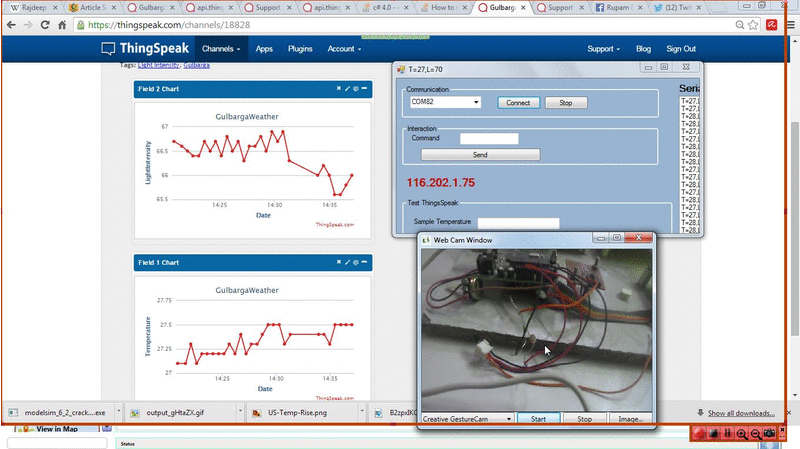Open options arrow for modelsim_6_2_crack download
The height and width of the screenshot is (449, 800).
118,412
